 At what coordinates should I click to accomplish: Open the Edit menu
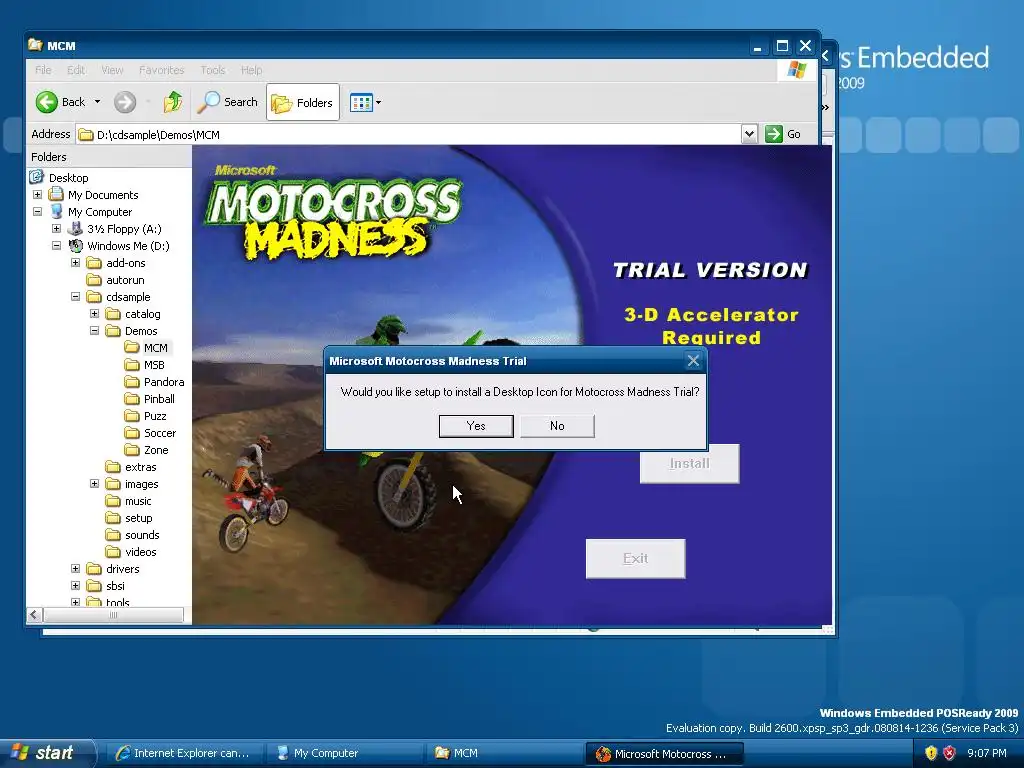pyautogui.click(x=76, y=70)
